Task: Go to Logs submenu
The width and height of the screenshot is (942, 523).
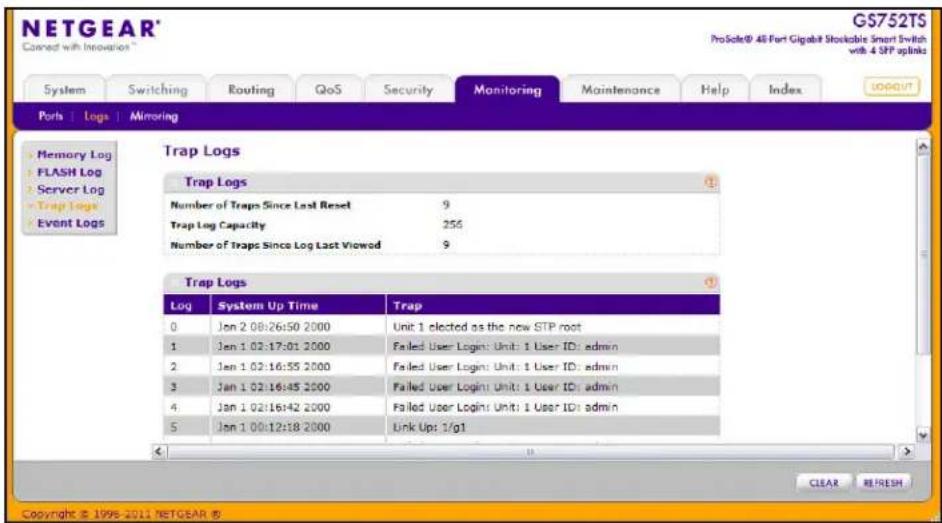Action: (96, 116)
